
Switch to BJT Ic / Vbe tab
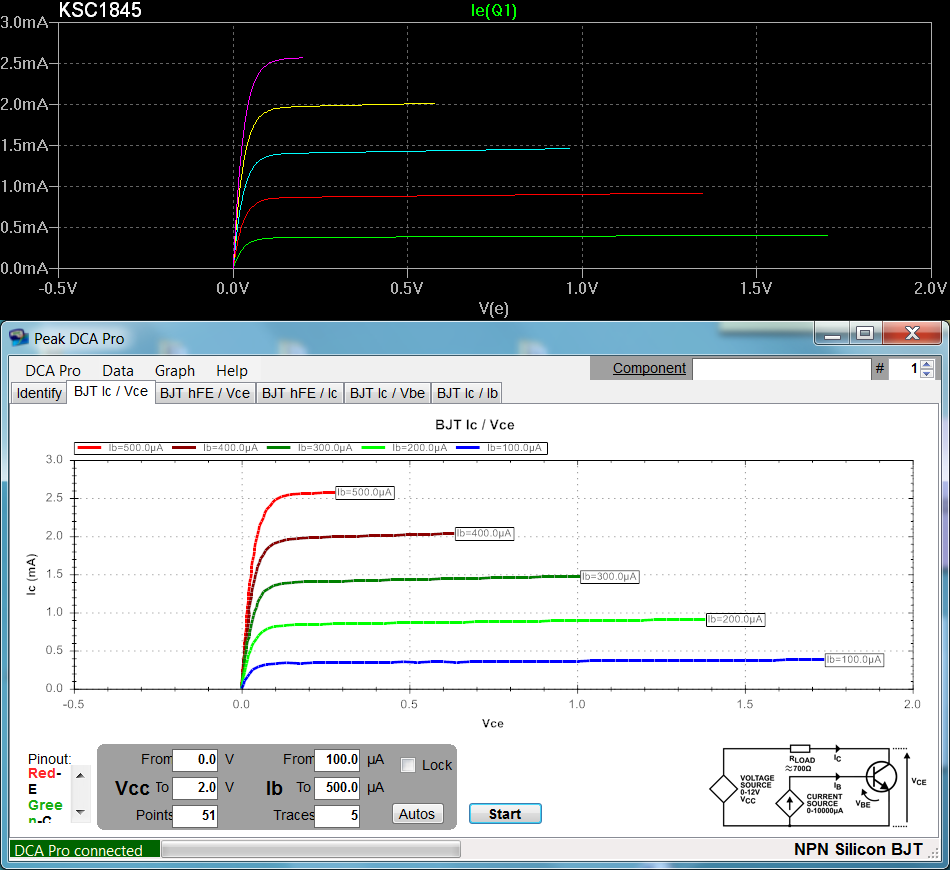pos(387,393)
